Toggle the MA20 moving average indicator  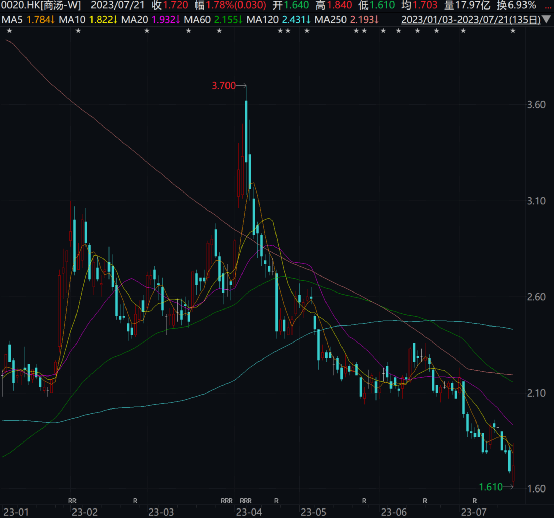coord(151,19)
